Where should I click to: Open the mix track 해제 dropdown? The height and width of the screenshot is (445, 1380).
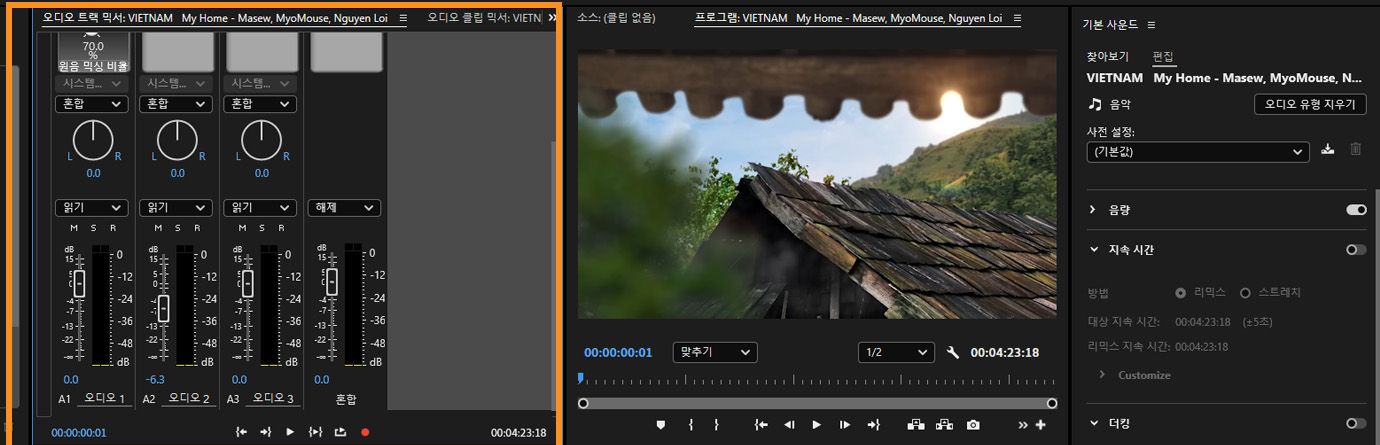click(344, 208)
